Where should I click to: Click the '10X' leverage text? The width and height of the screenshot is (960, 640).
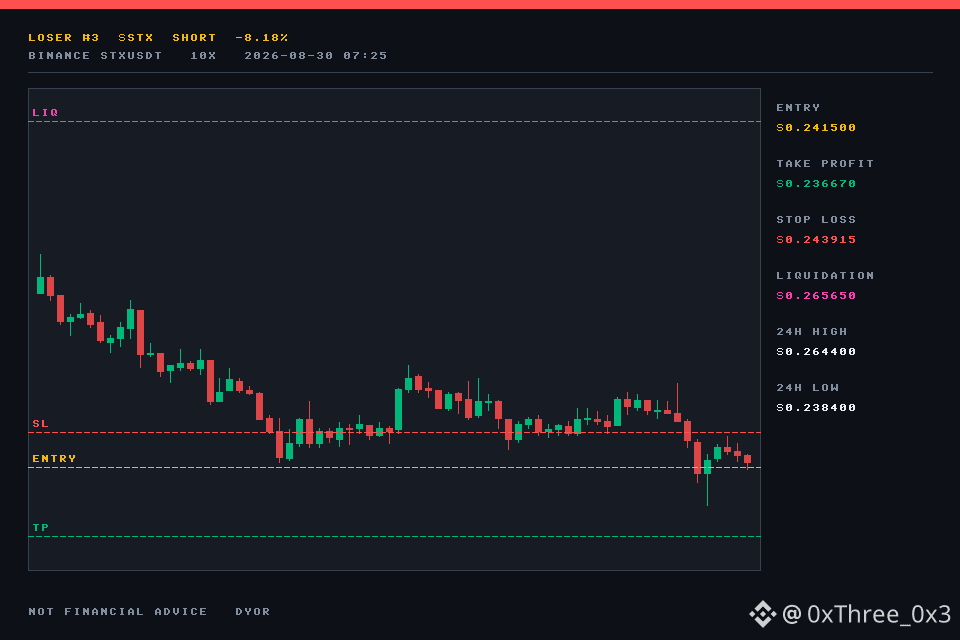(x=203, y=56)
